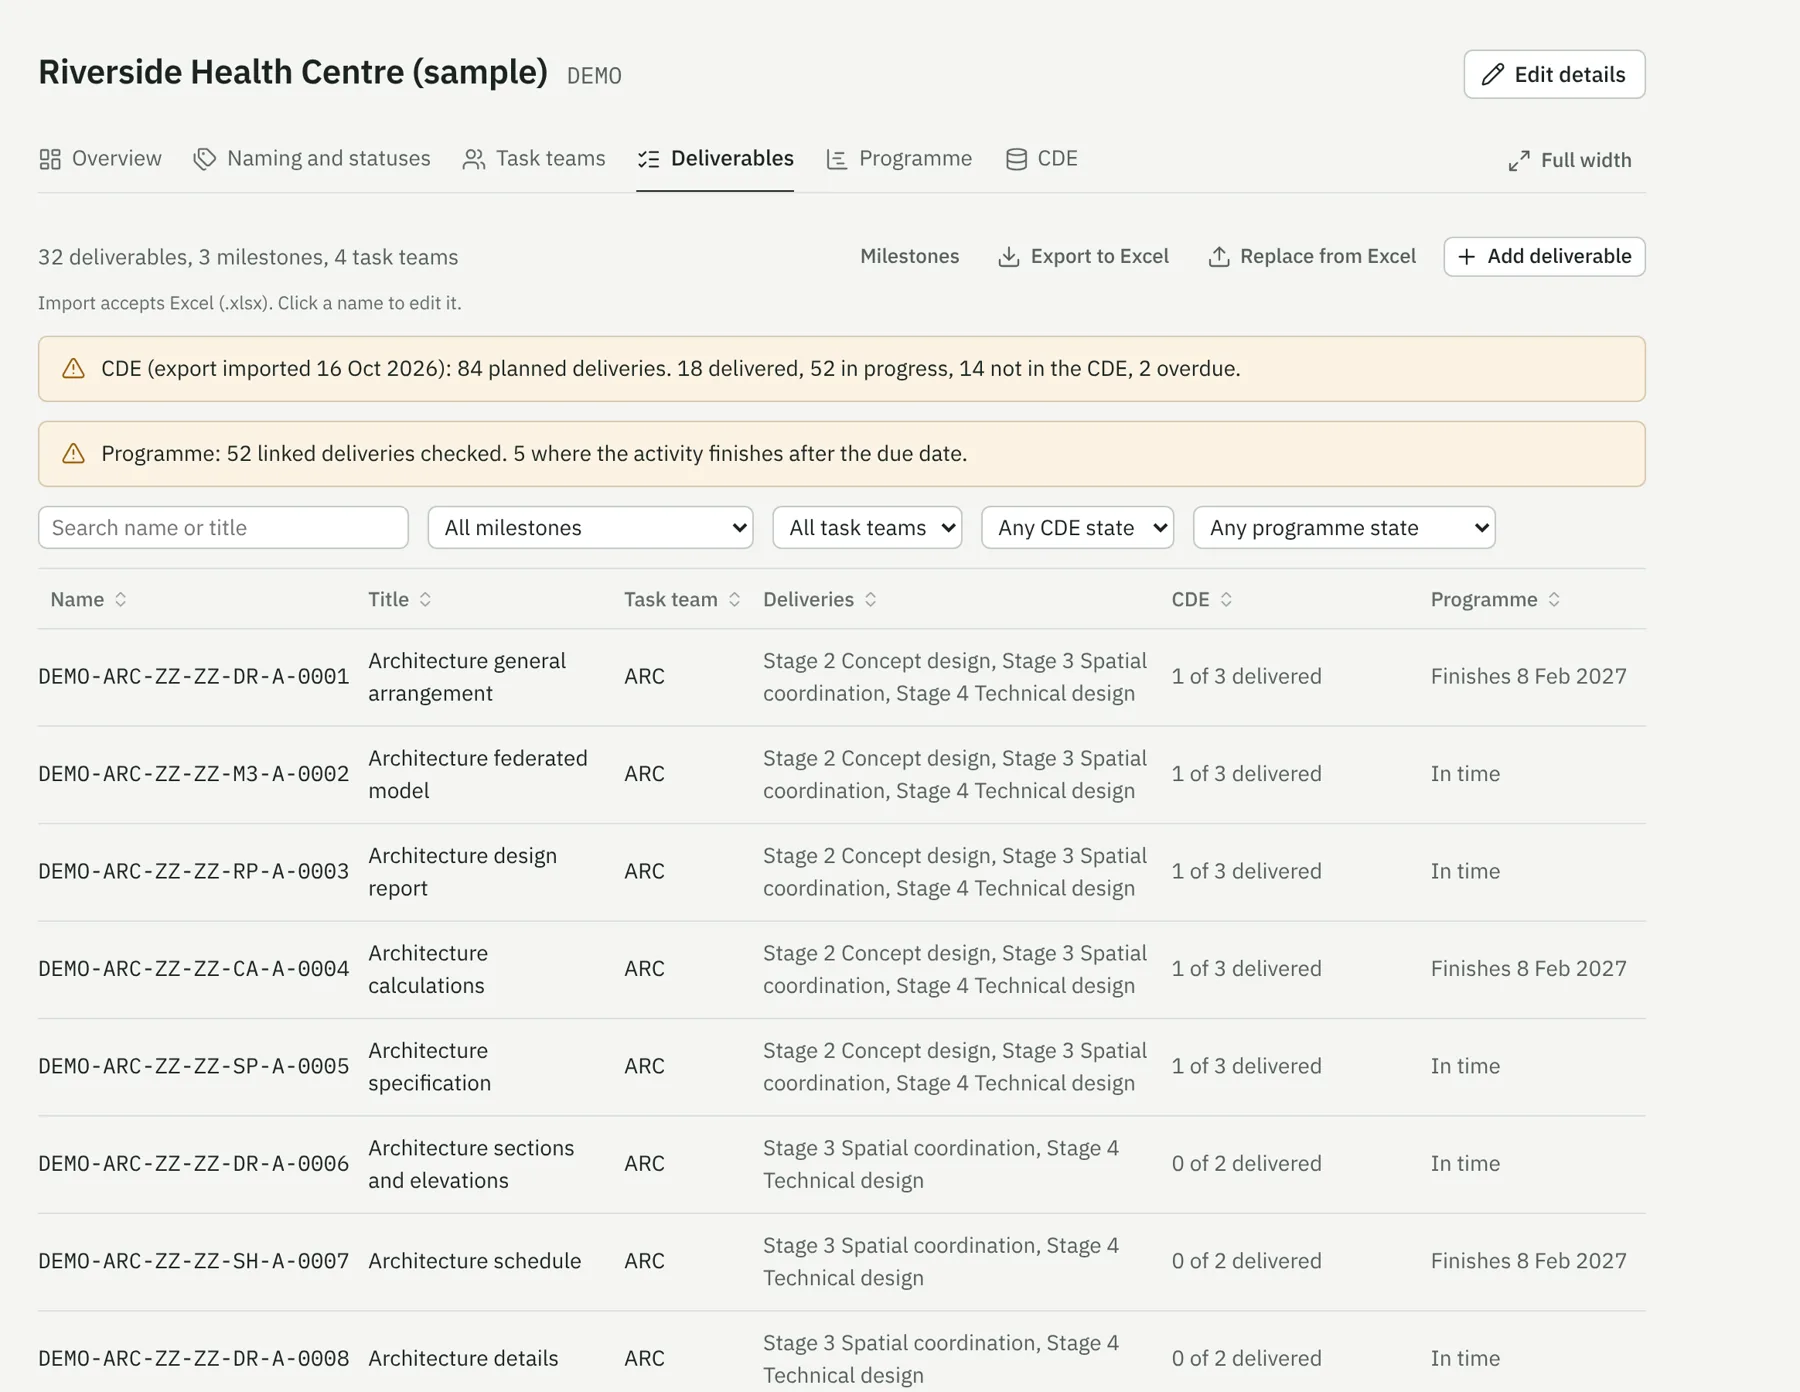Click the pencil icon in Edit details

(1492, 75)
